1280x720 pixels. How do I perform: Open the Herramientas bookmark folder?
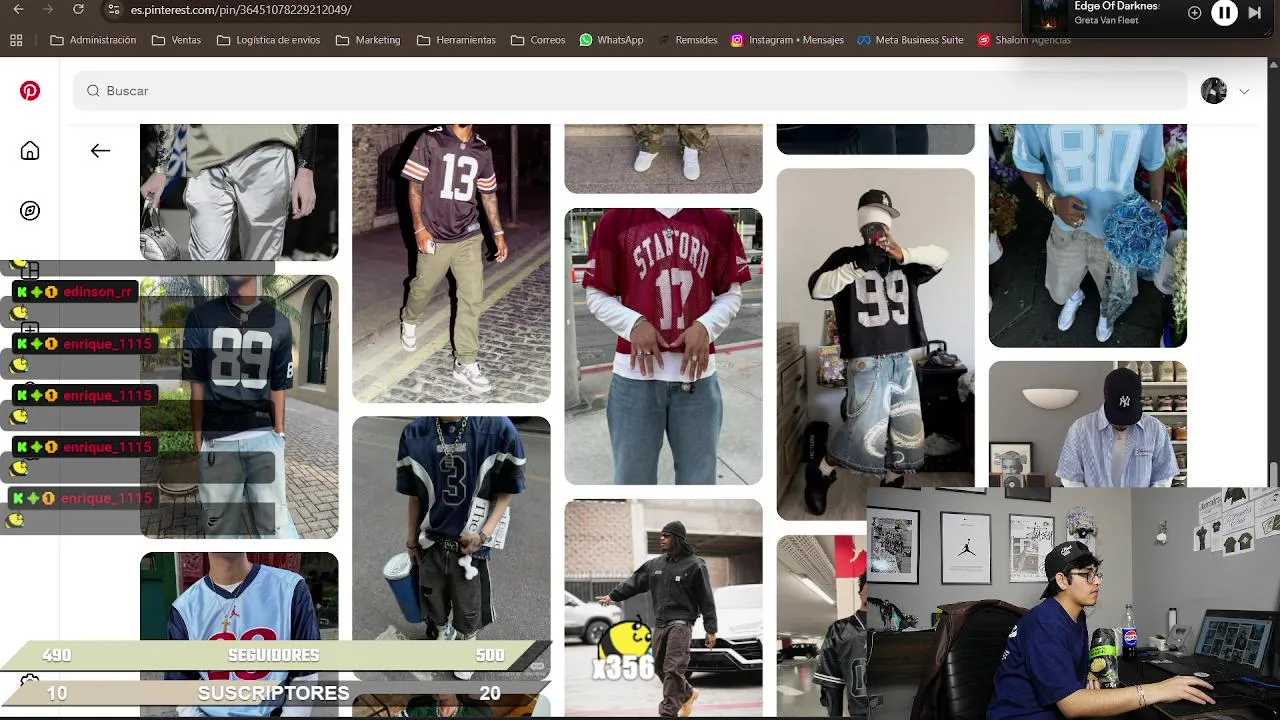[x=456, y=40]
